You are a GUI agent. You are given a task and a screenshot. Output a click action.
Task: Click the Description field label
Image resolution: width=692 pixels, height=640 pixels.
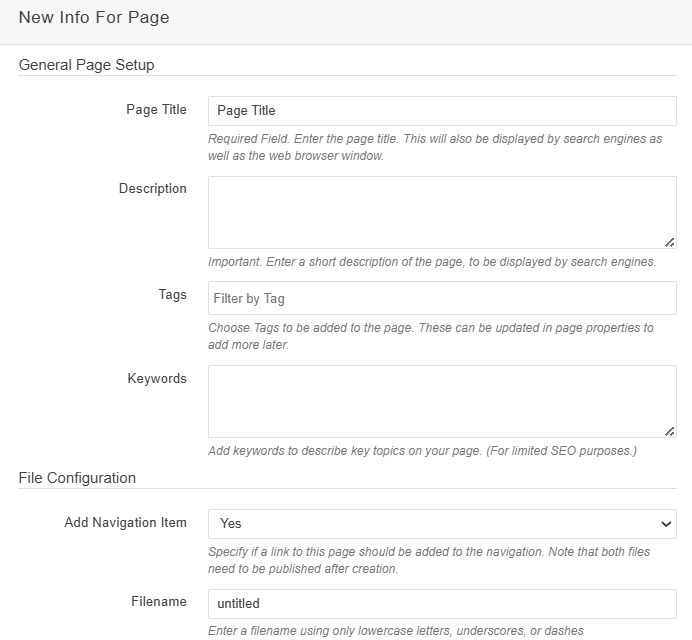tap(152, 188)
